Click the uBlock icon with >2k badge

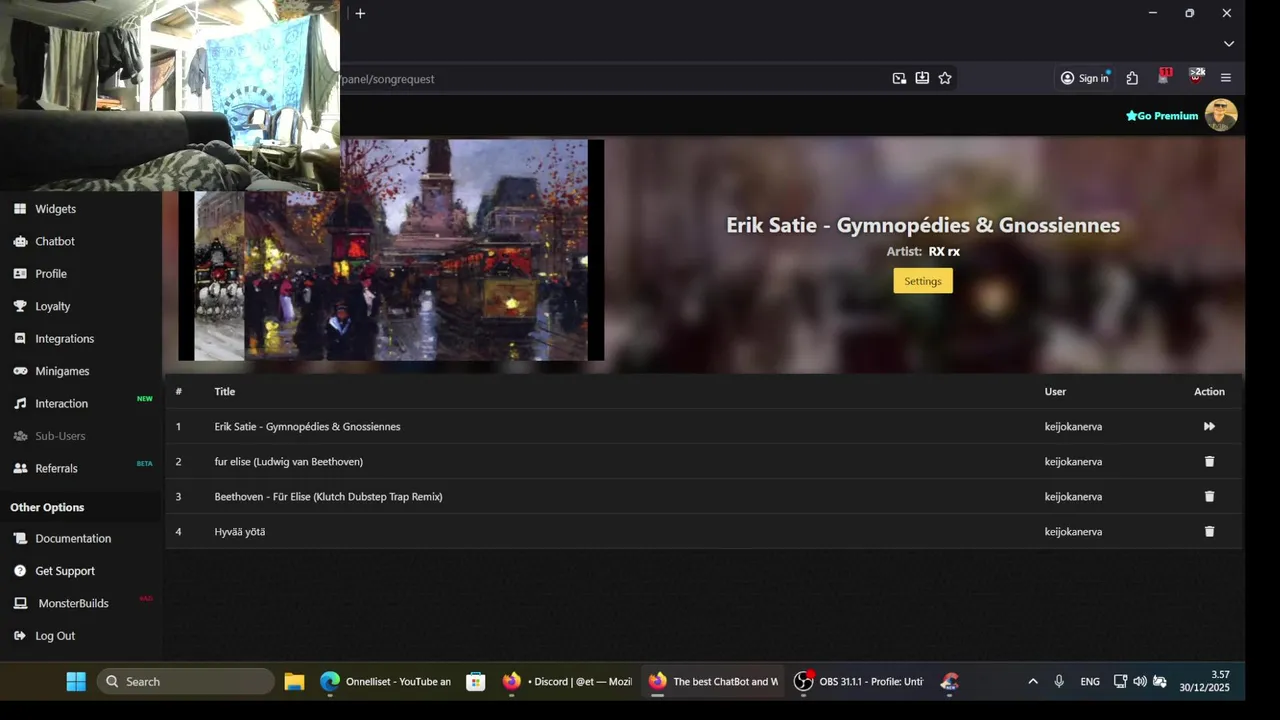[1196, 77]
